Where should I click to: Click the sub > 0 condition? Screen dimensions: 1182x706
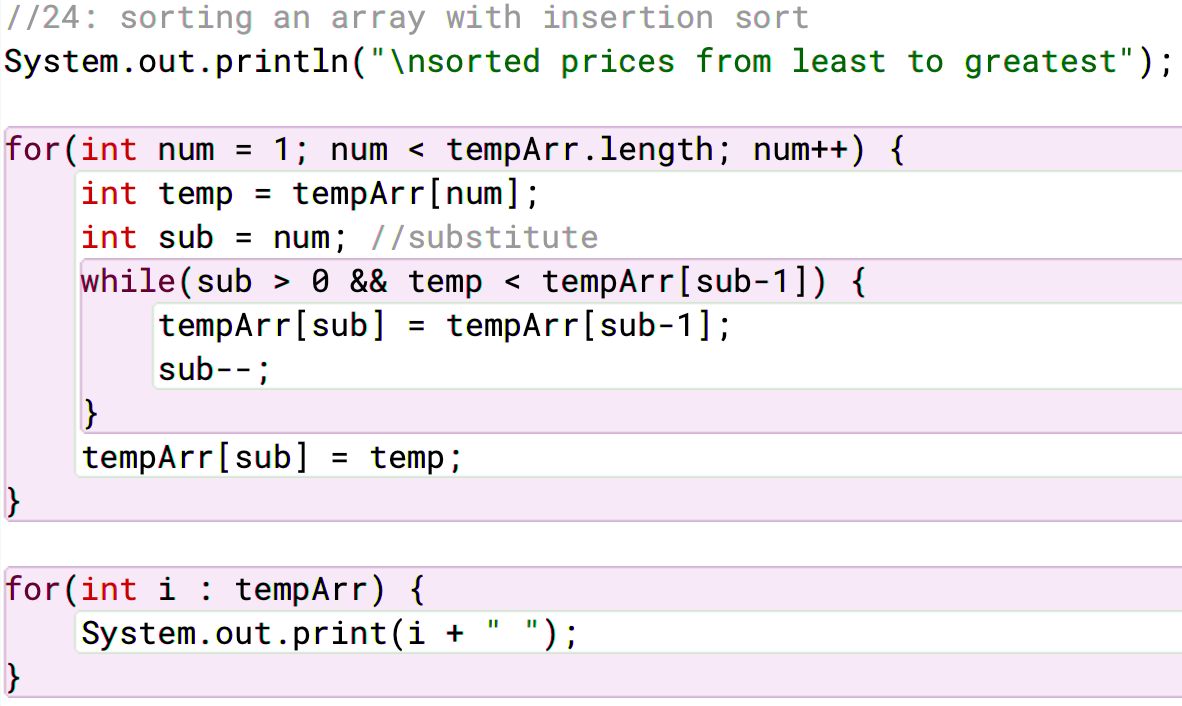tap(263, 282)
